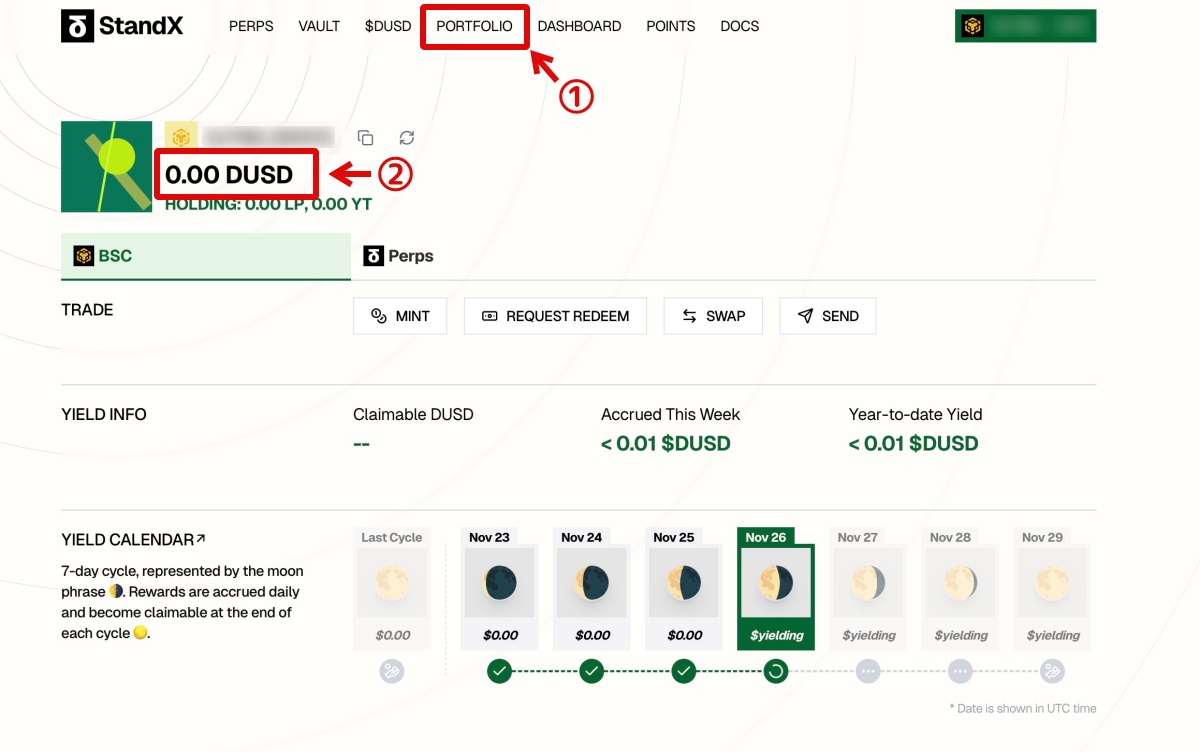Go to the VAULT page
This screenshot has height=752, width=1200.
[x=319, y=26]
